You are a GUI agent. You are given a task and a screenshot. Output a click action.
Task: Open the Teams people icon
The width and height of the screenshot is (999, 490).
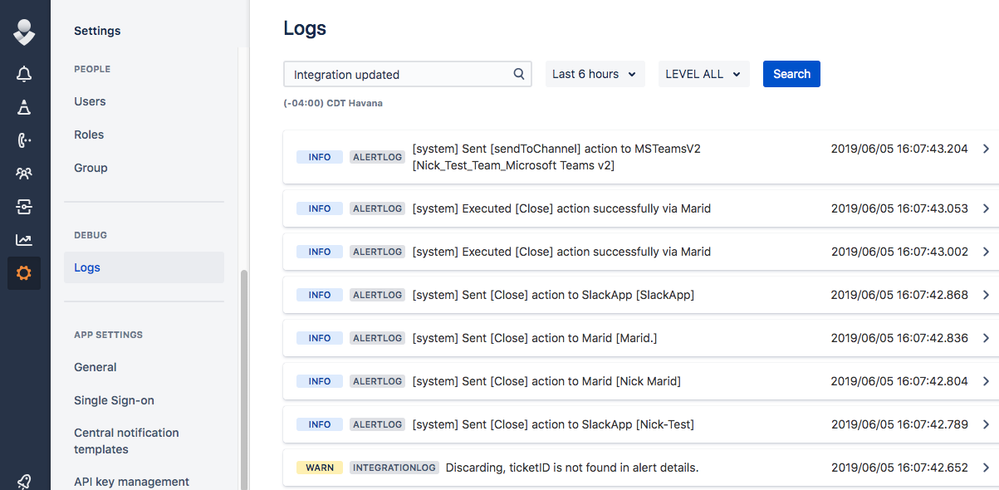[24, 173]
